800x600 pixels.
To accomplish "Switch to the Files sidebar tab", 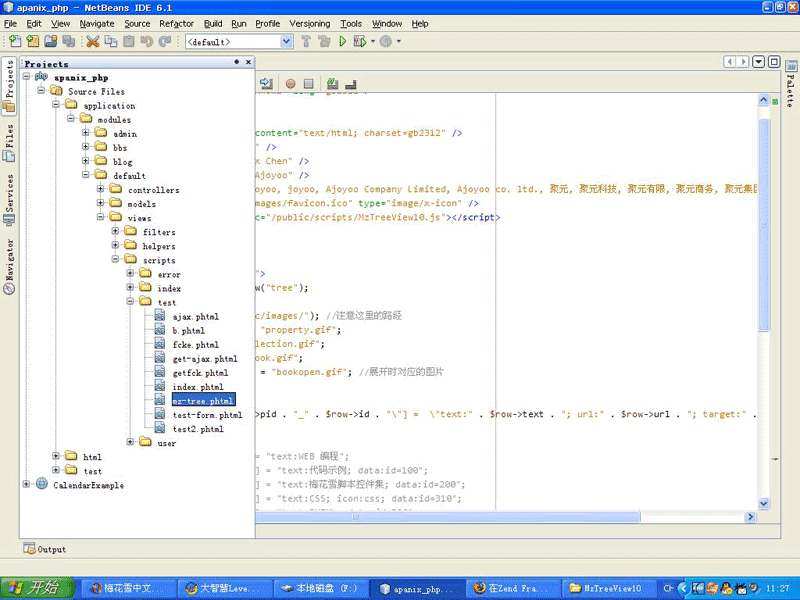I will (8, 143).
